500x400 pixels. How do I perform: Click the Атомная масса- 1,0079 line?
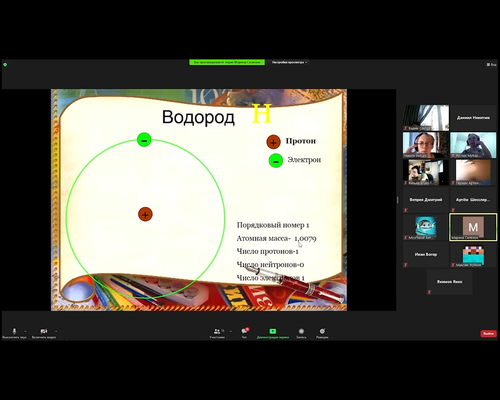point(276,238)
